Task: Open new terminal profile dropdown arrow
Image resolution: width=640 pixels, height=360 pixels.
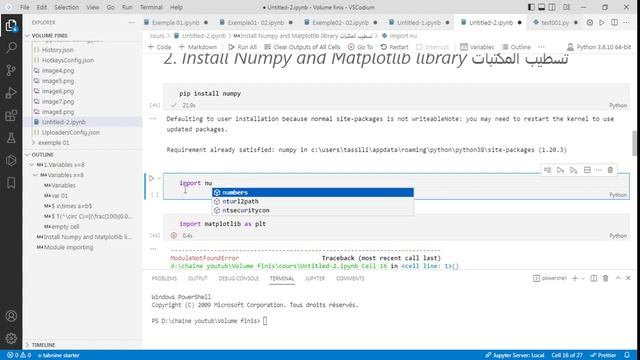Action: pos(582,278)
